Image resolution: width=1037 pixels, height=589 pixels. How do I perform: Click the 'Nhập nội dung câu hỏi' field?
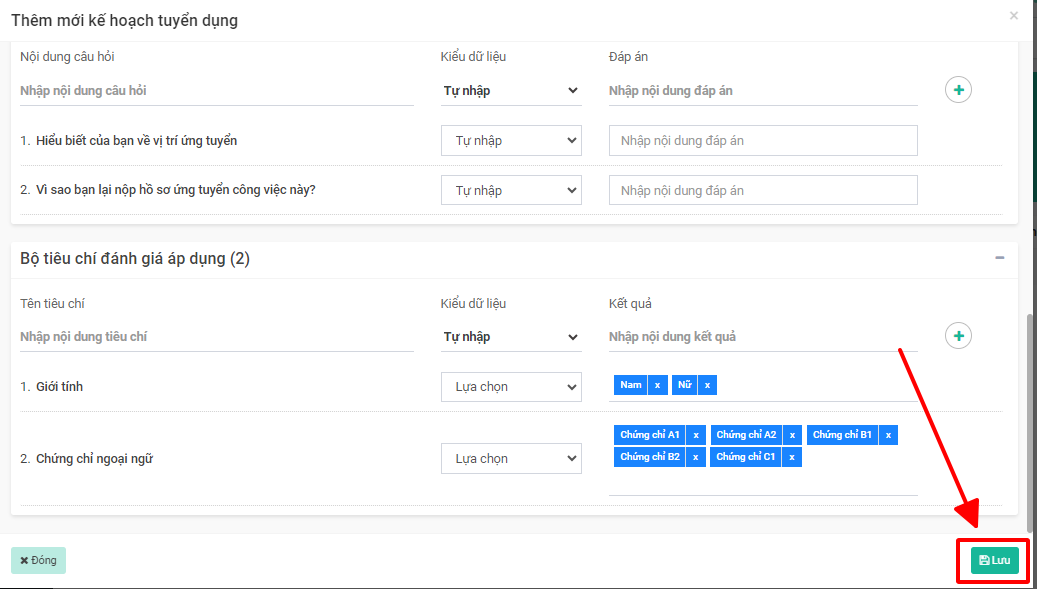coord(216,91)
